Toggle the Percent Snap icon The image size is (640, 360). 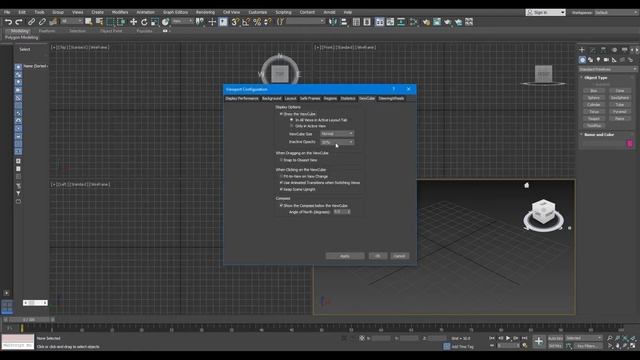(257, 22)
